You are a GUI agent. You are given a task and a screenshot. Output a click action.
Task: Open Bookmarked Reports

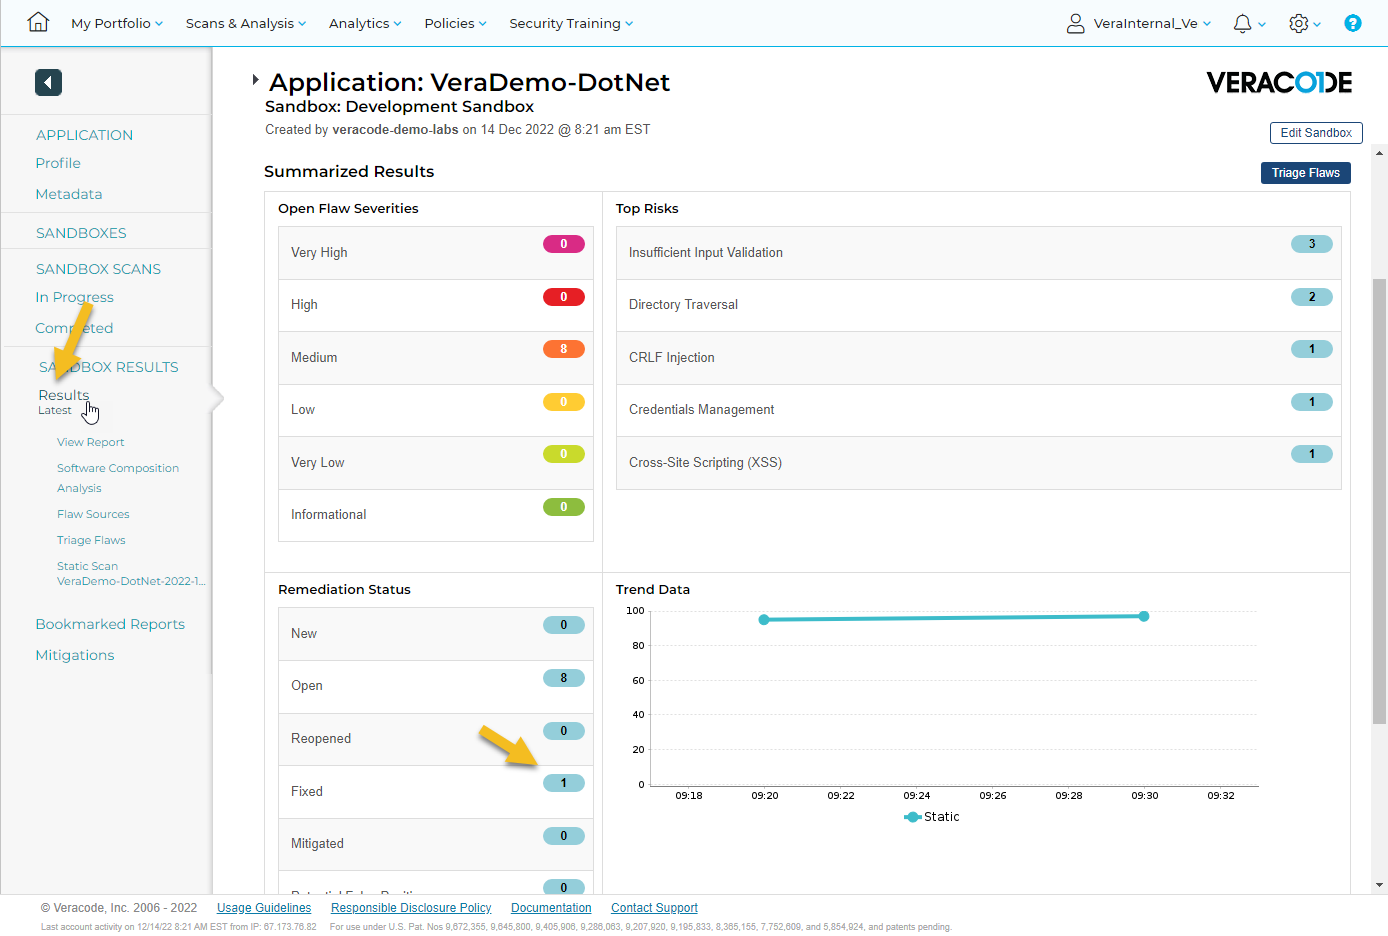(110, 624)
